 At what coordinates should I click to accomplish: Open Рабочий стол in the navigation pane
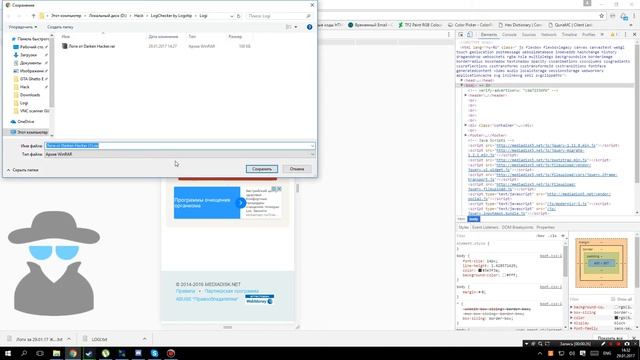point(31,47)
